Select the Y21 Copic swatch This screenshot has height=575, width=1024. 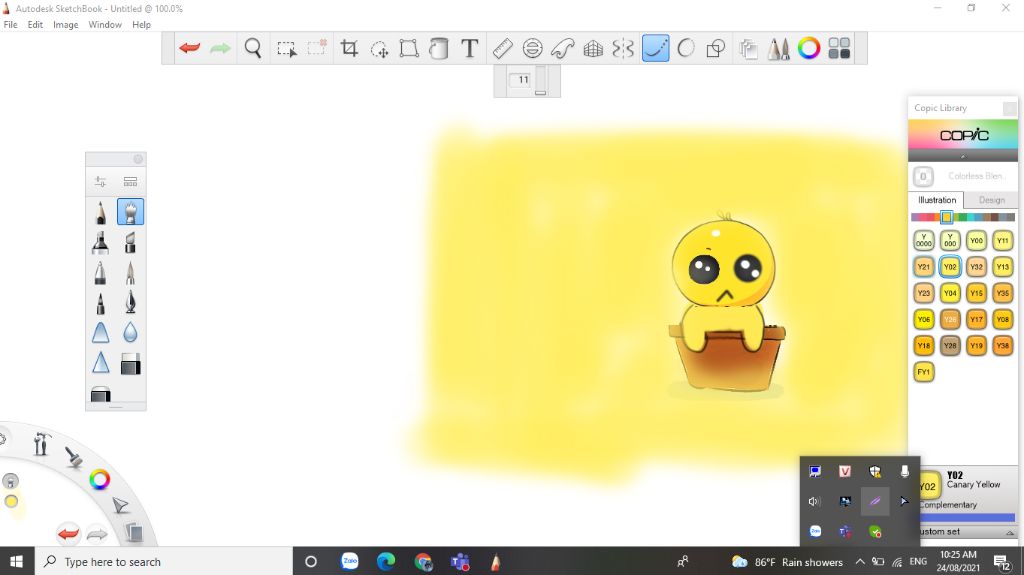pyautogui.click(x=923, y=267)
